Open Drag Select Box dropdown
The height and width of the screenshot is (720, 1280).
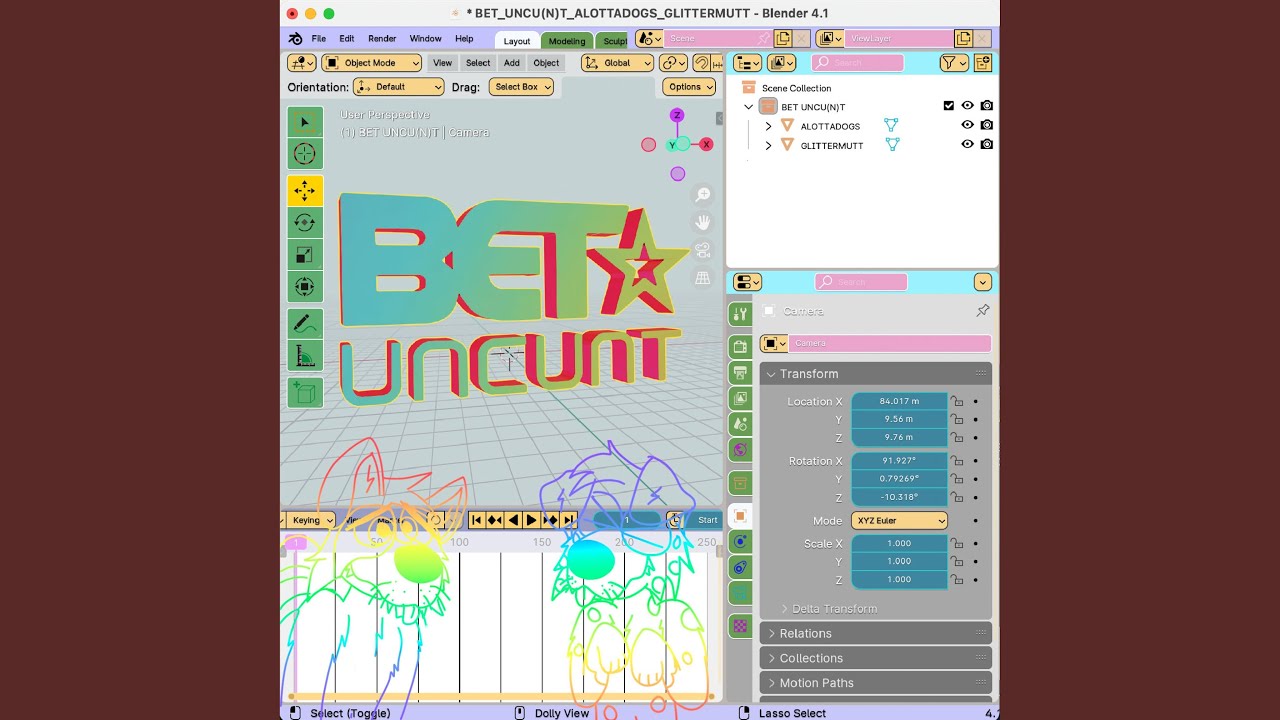[x=522, y=87]
